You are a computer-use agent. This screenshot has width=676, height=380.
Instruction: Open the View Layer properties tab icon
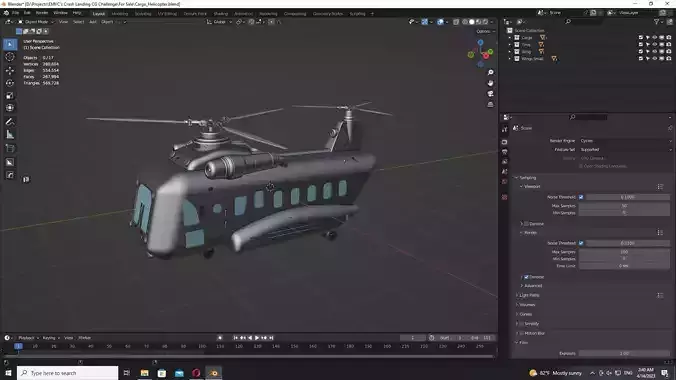(x=504, y=162)
